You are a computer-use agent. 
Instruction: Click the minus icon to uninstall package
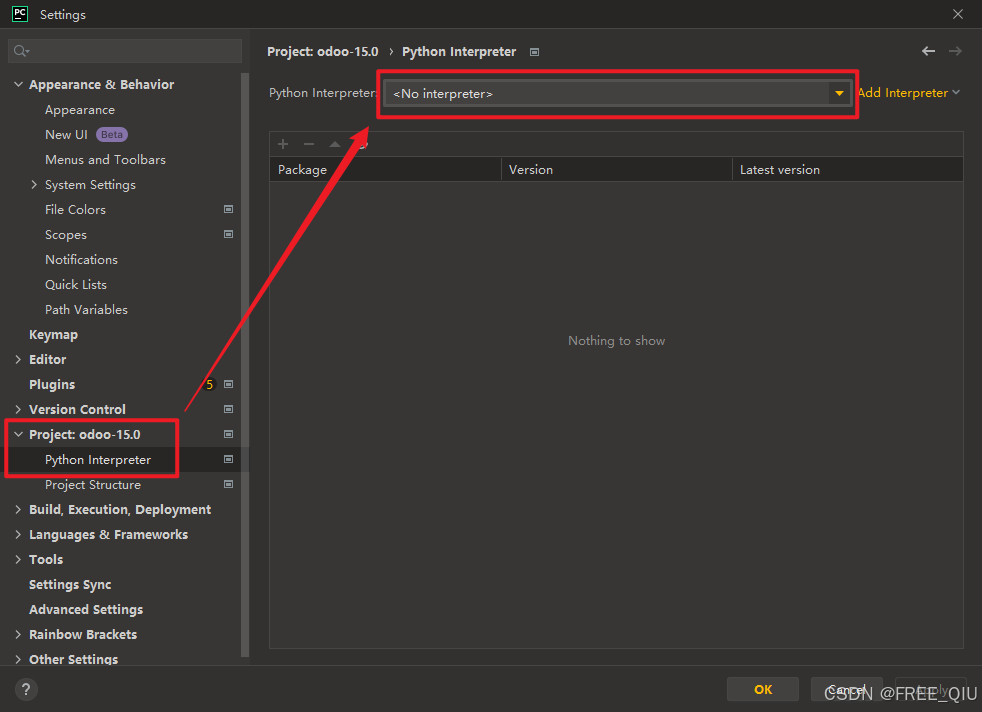point(309,144)
